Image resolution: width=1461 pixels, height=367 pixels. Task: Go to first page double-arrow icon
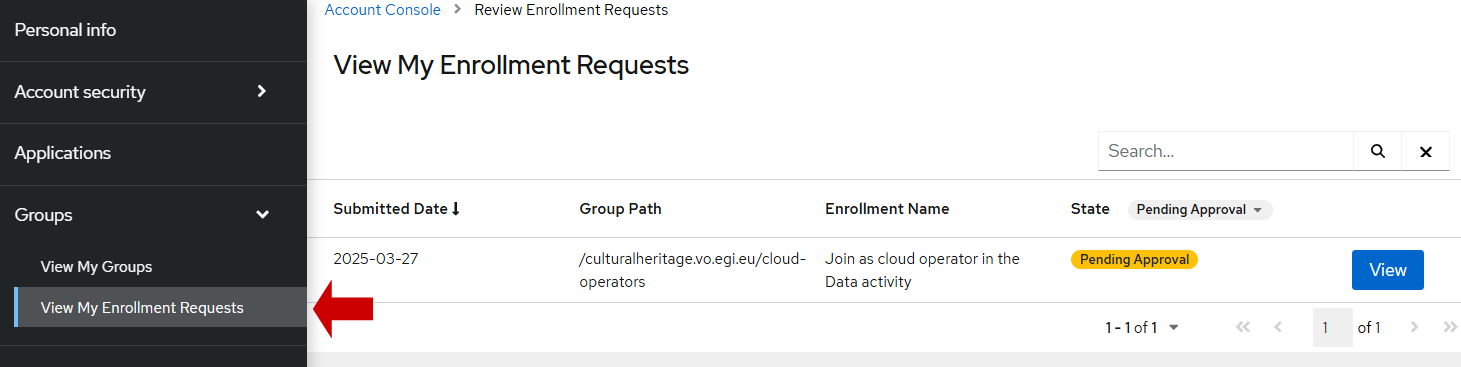point(1244,327)
